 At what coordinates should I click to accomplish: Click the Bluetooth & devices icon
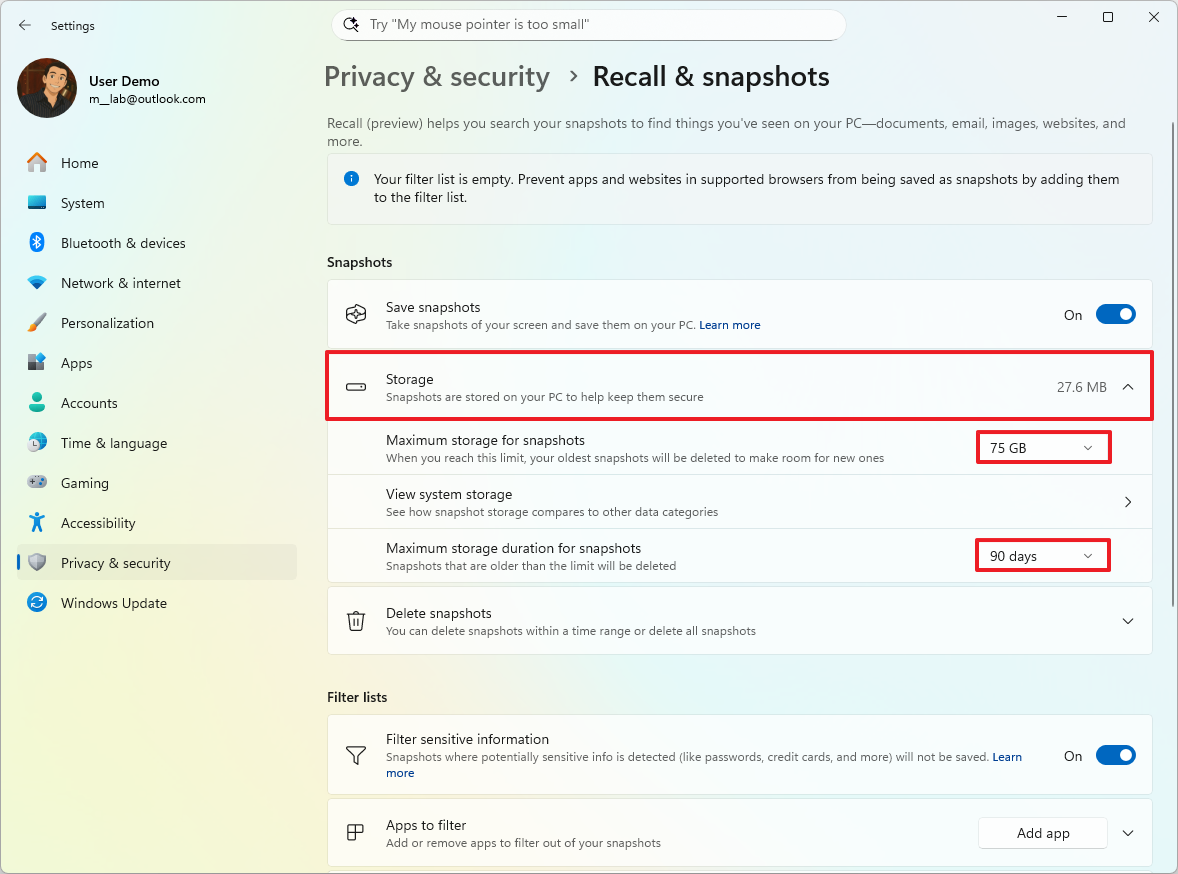tap(37, 243)
